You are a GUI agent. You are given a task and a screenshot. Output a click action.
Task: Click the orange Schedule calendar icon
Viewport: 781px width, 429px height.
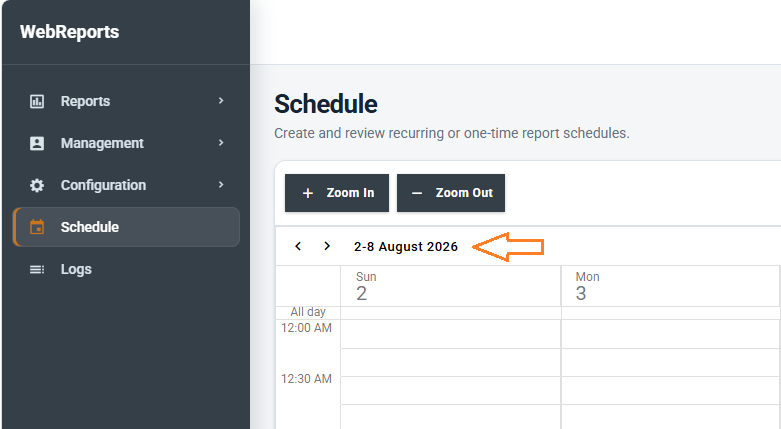37,227
